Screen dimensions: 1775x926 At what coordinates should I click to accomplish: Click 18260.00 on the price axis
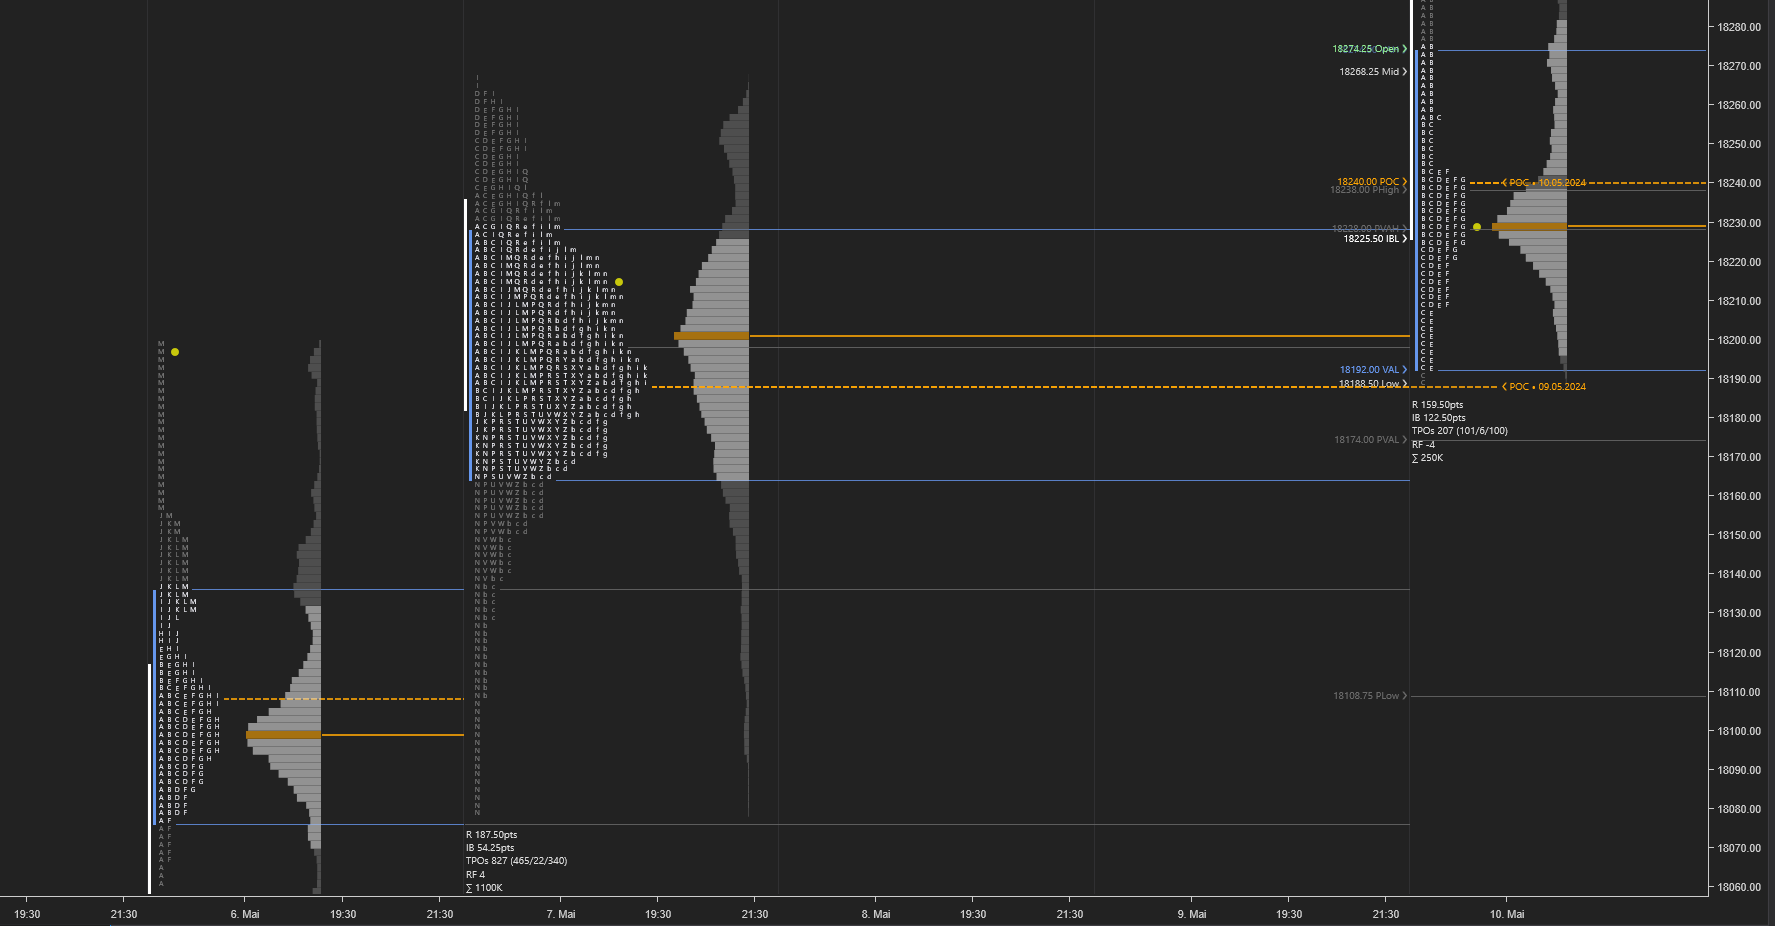[1739, 105]
